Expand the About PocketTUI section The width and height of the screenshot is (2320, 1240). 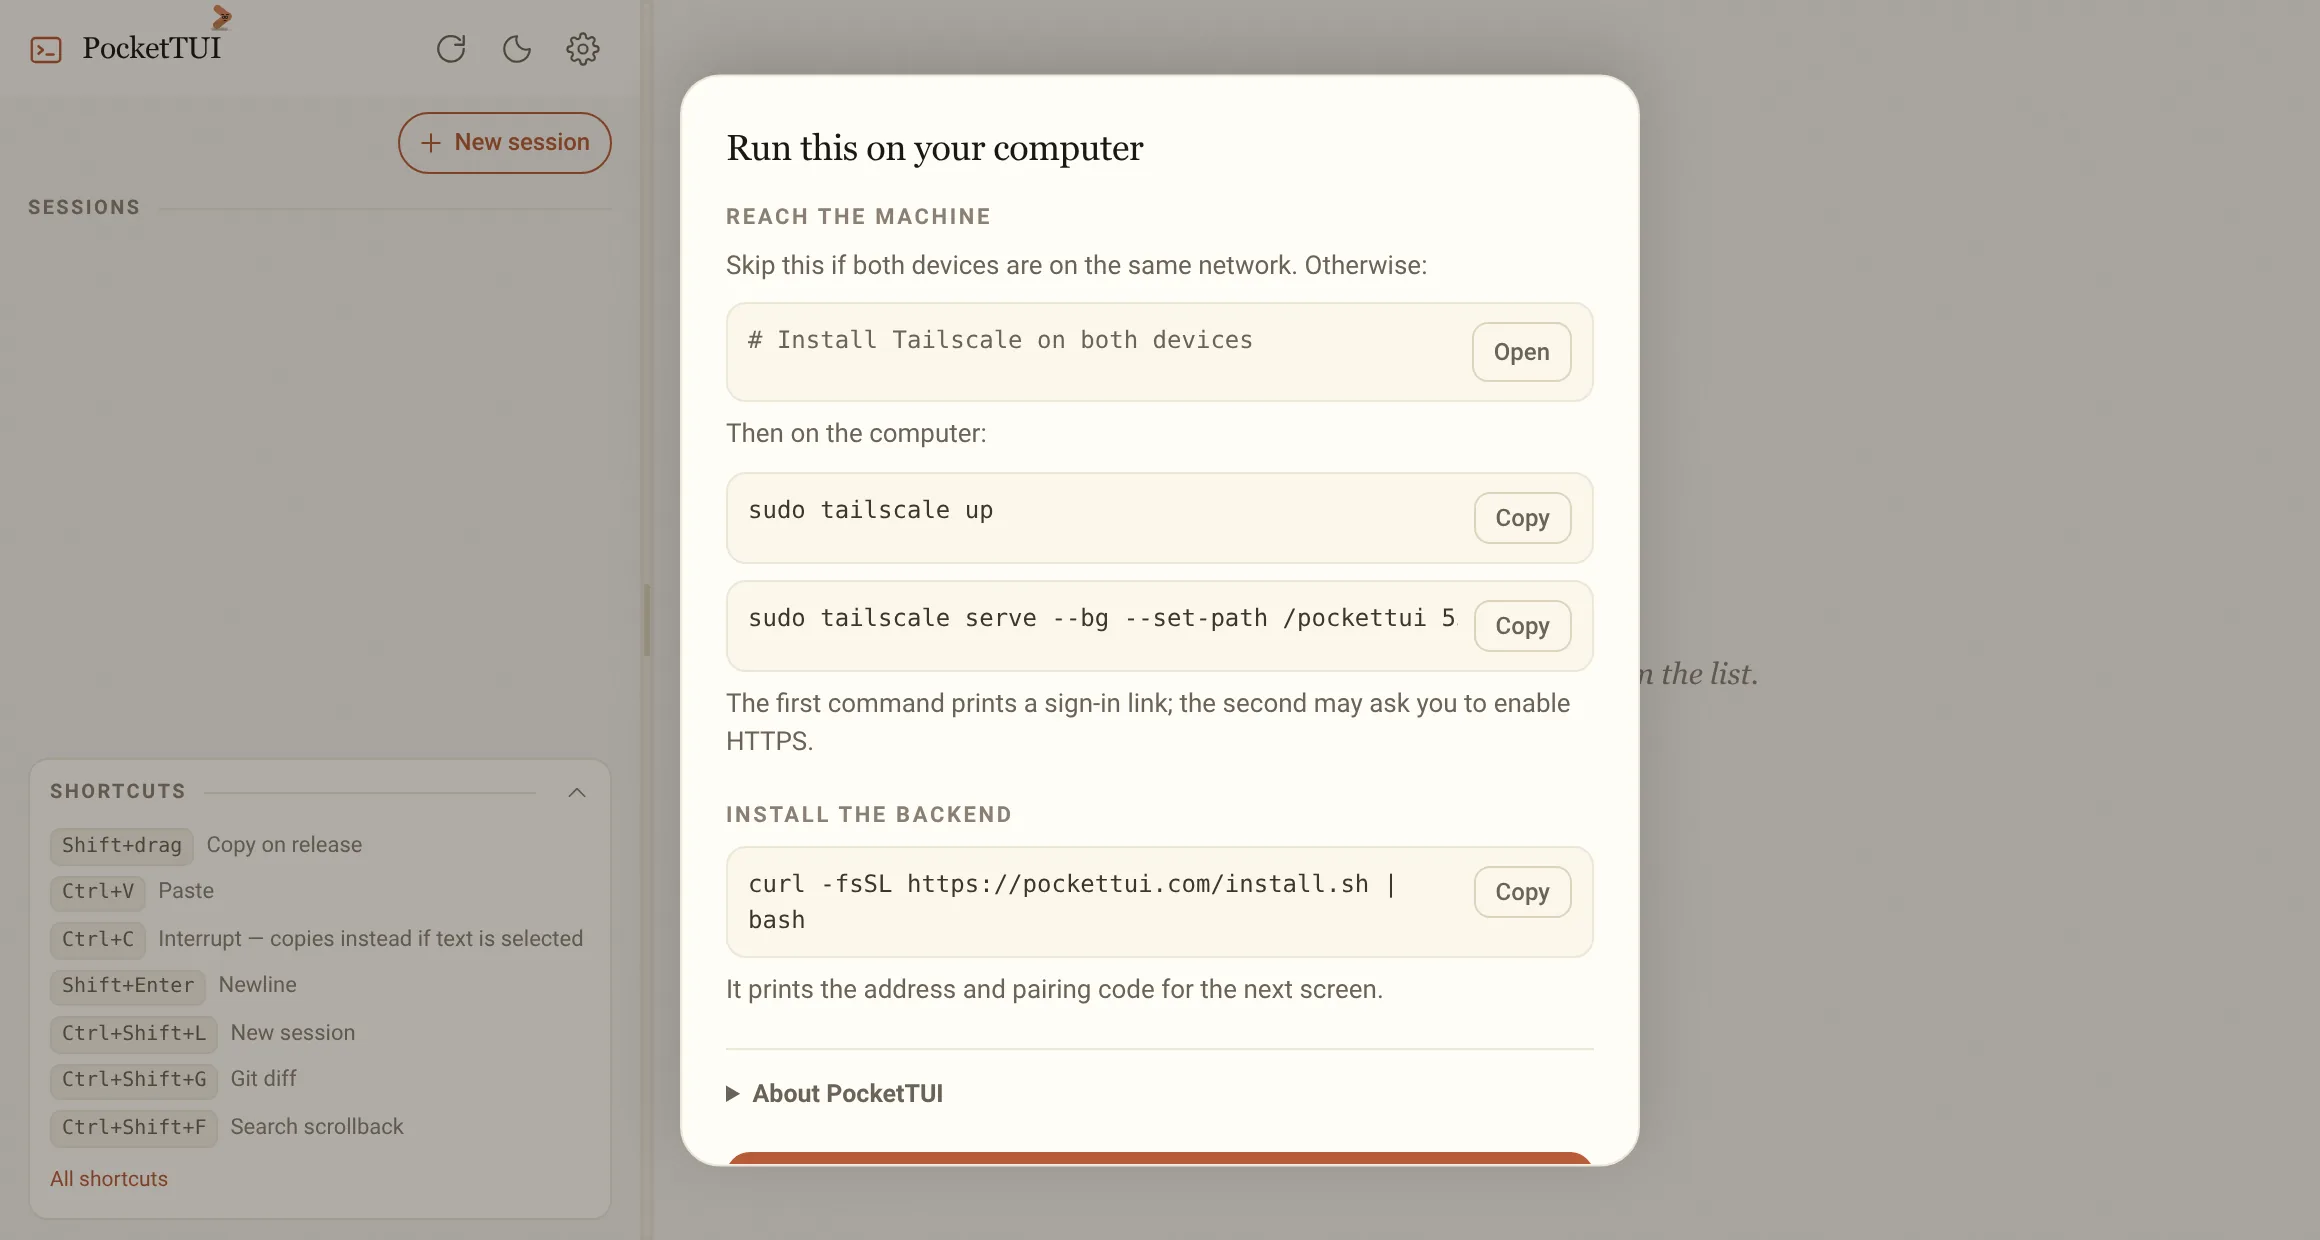[835, 1094]
